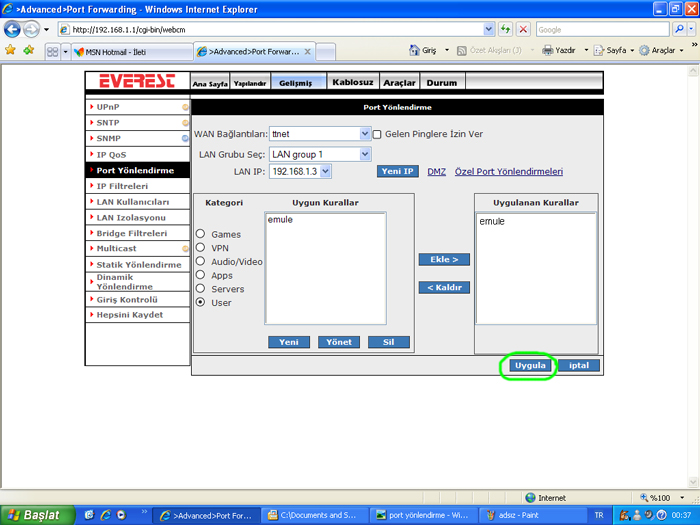
Task: Launch Internet Explorer from quick launch
Action: [x=106, y=515]
